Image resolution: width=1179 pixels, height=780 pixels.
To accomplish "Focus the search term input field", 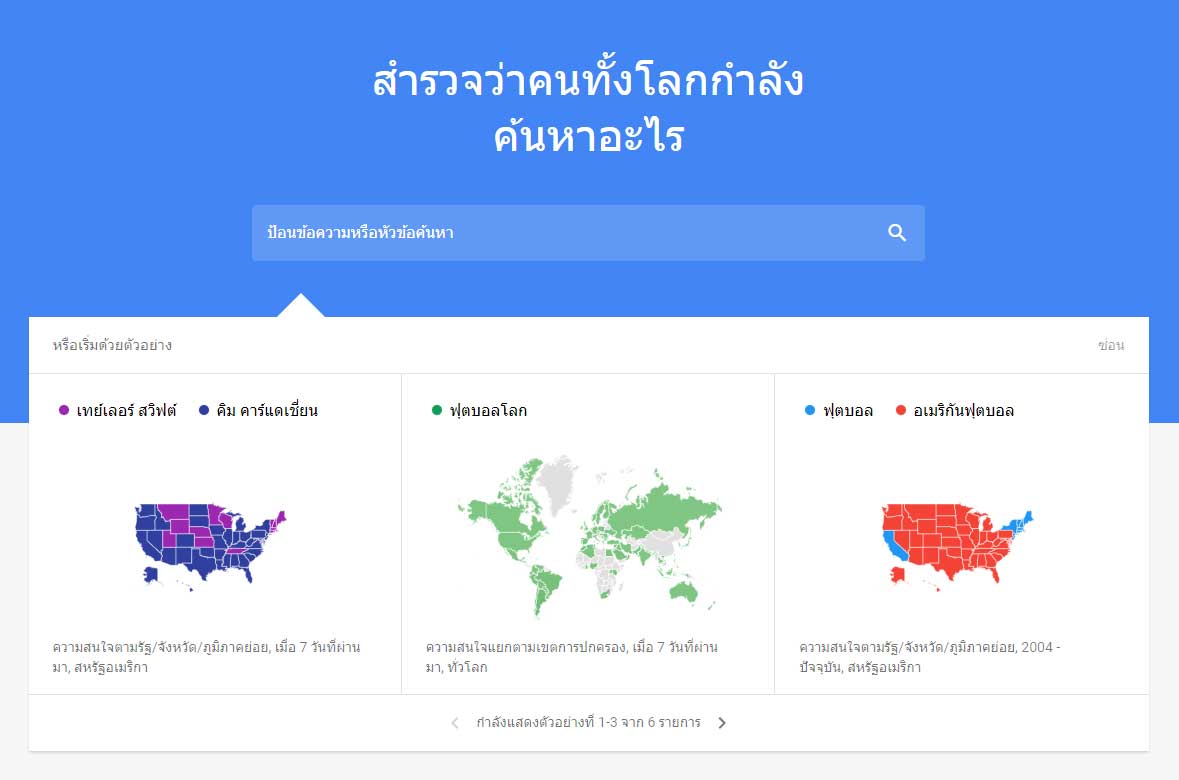I will click(x=588, y=233).
